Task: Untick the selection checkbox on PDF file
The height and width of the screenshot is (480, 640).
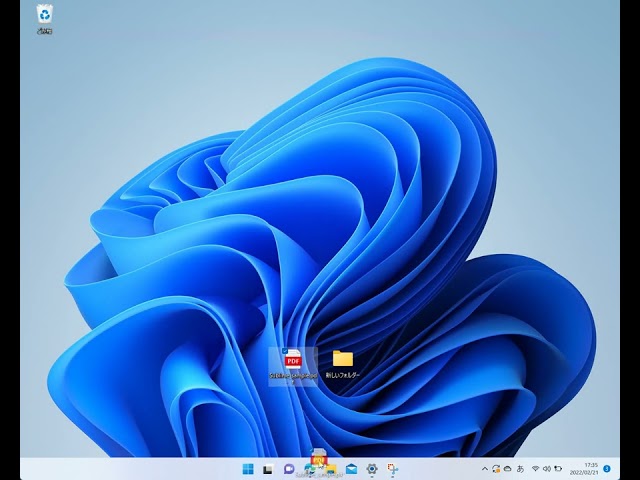Action: 284,351
